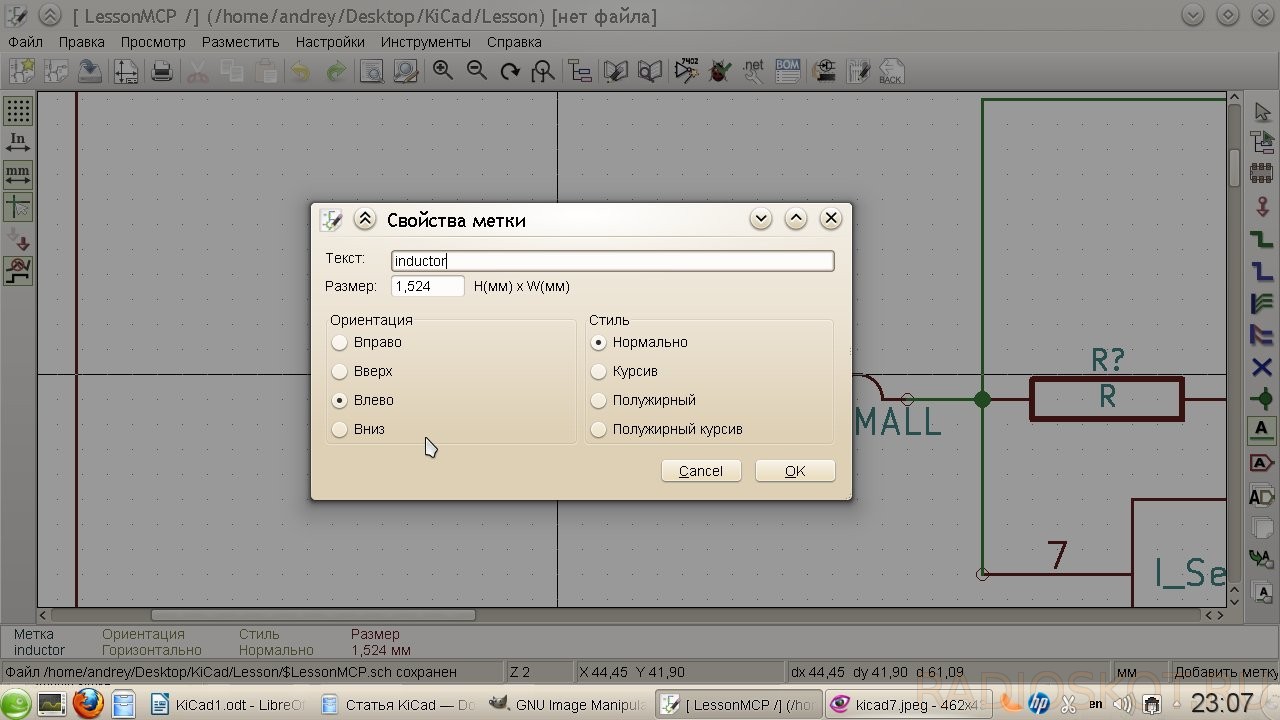1280x720 pixels.
Task: Click the Текст input field
Action: pos(612,261)
